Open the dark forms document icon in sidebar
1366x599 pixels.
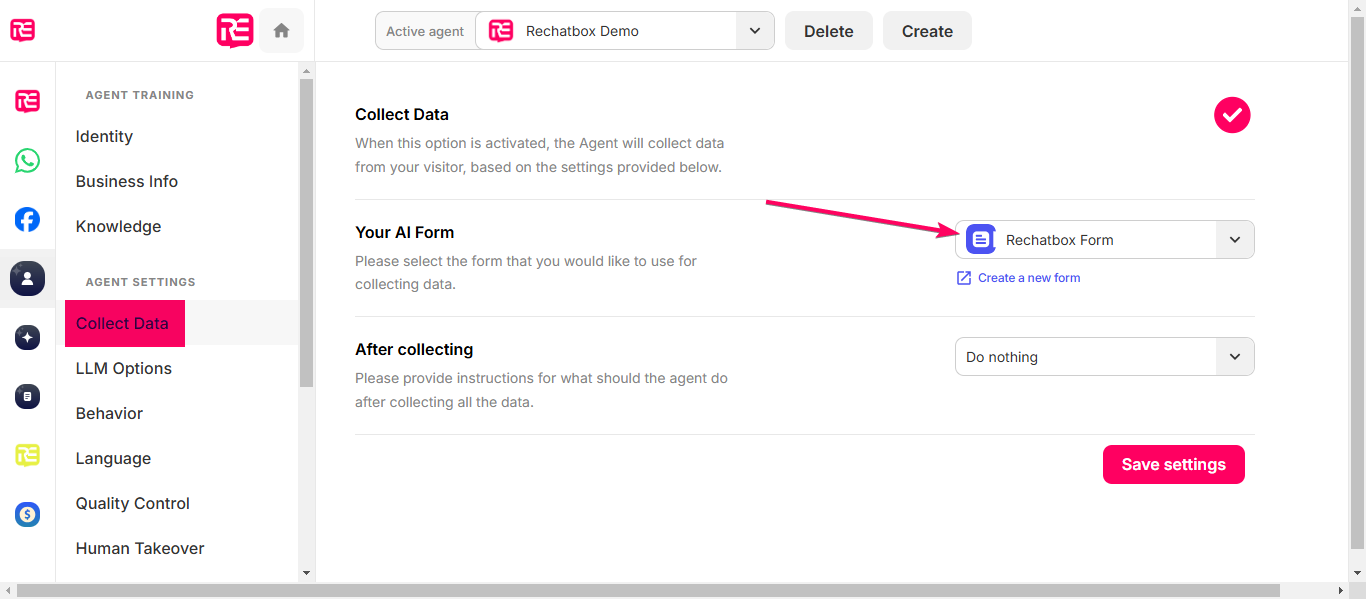pos(27,396)
